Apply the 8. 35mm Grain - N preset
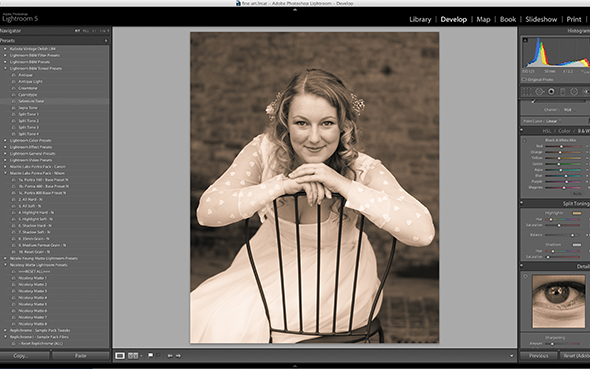590x369 pixels. [x=34, y=239]
